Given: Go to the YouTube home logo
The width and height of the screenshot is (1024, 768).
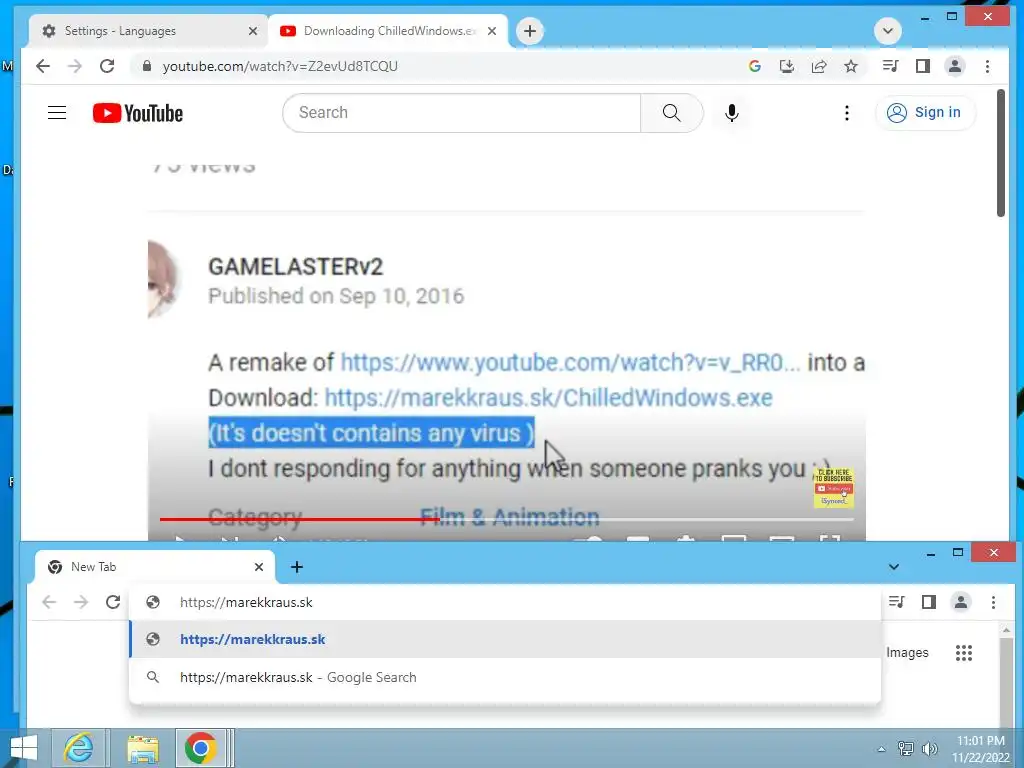Looking at the screenshot, I should 138,113.
